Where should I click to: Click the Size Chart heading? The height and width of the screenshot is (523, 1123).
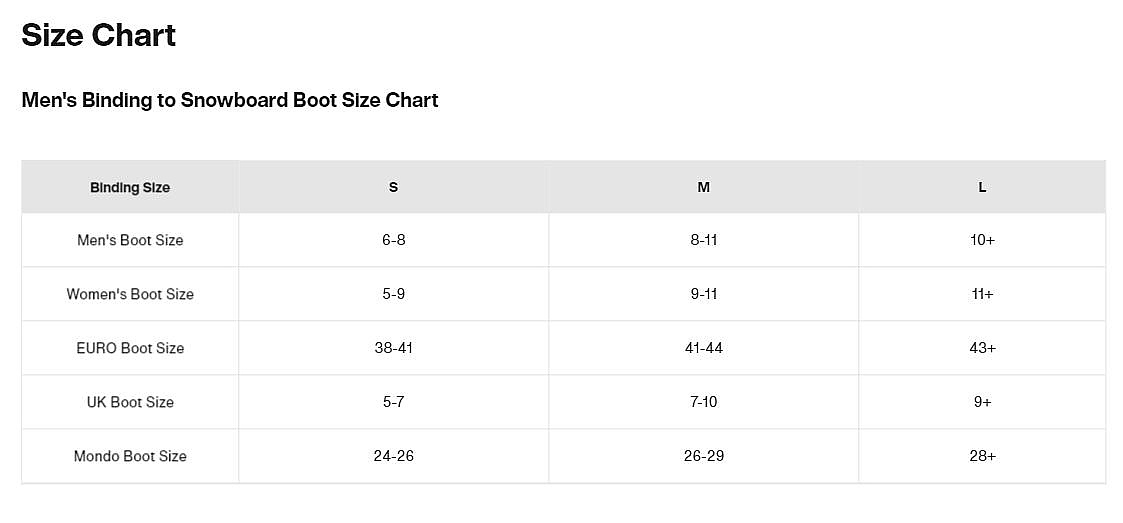(99, 36)
